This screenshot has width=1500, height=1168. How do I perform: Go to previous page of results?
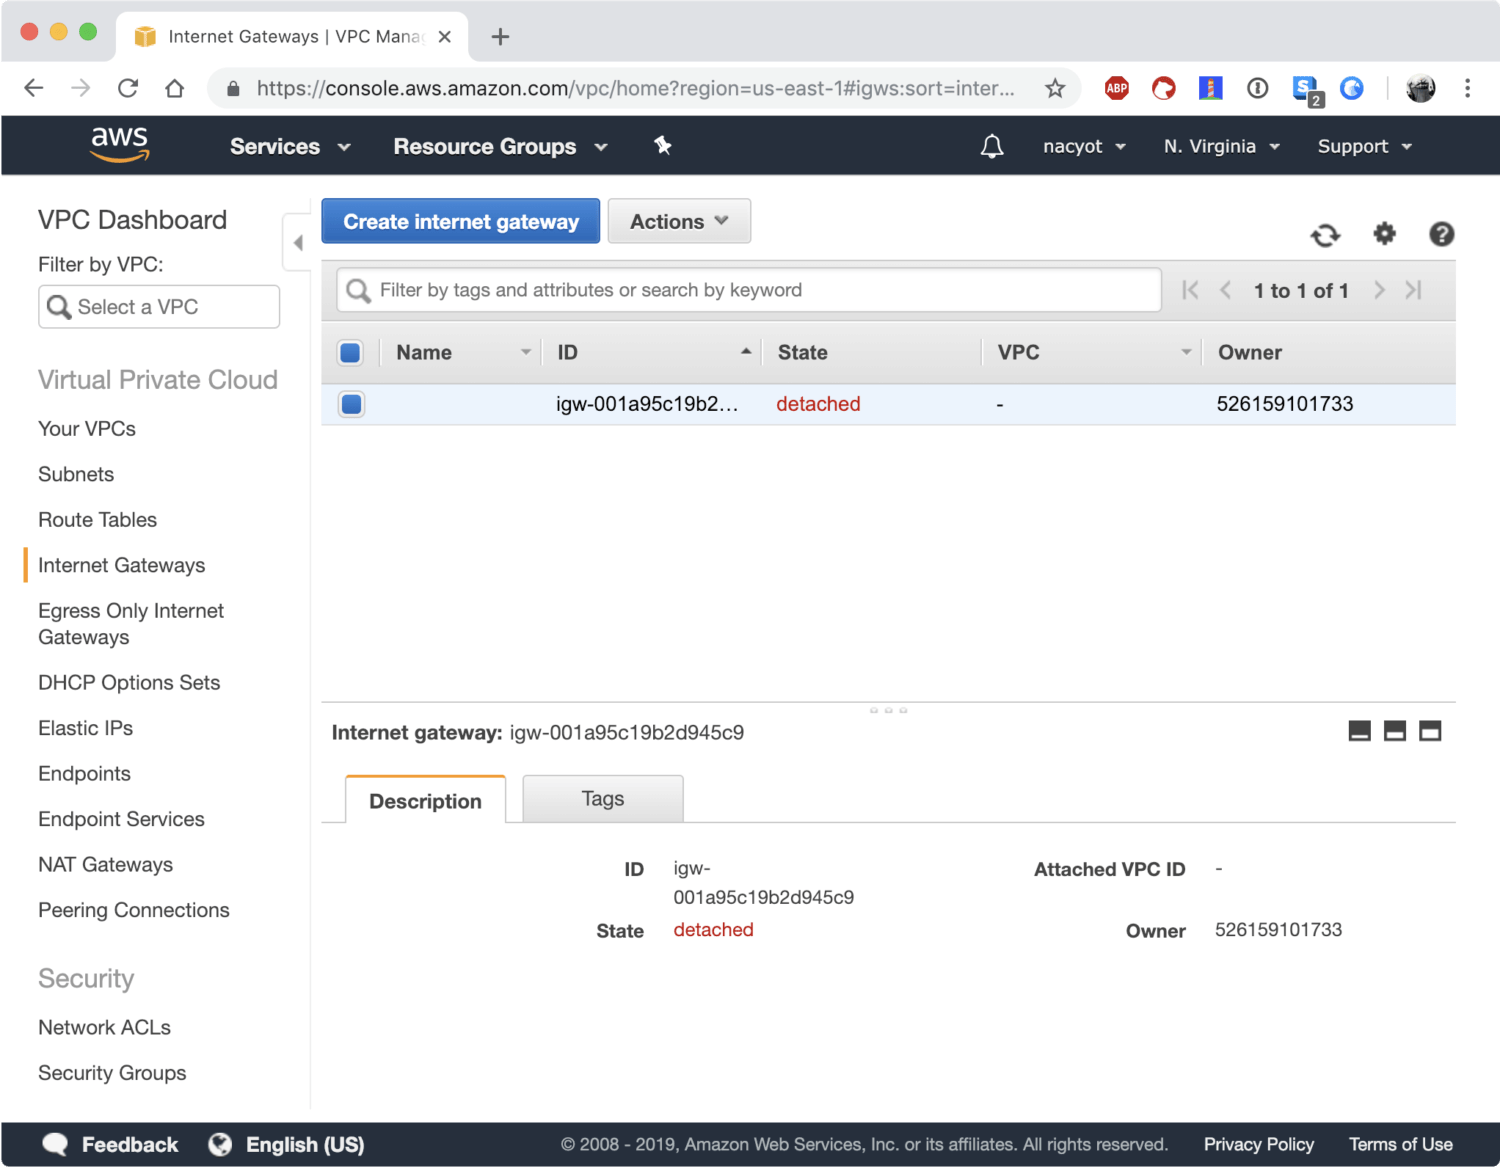point(1225,290)
